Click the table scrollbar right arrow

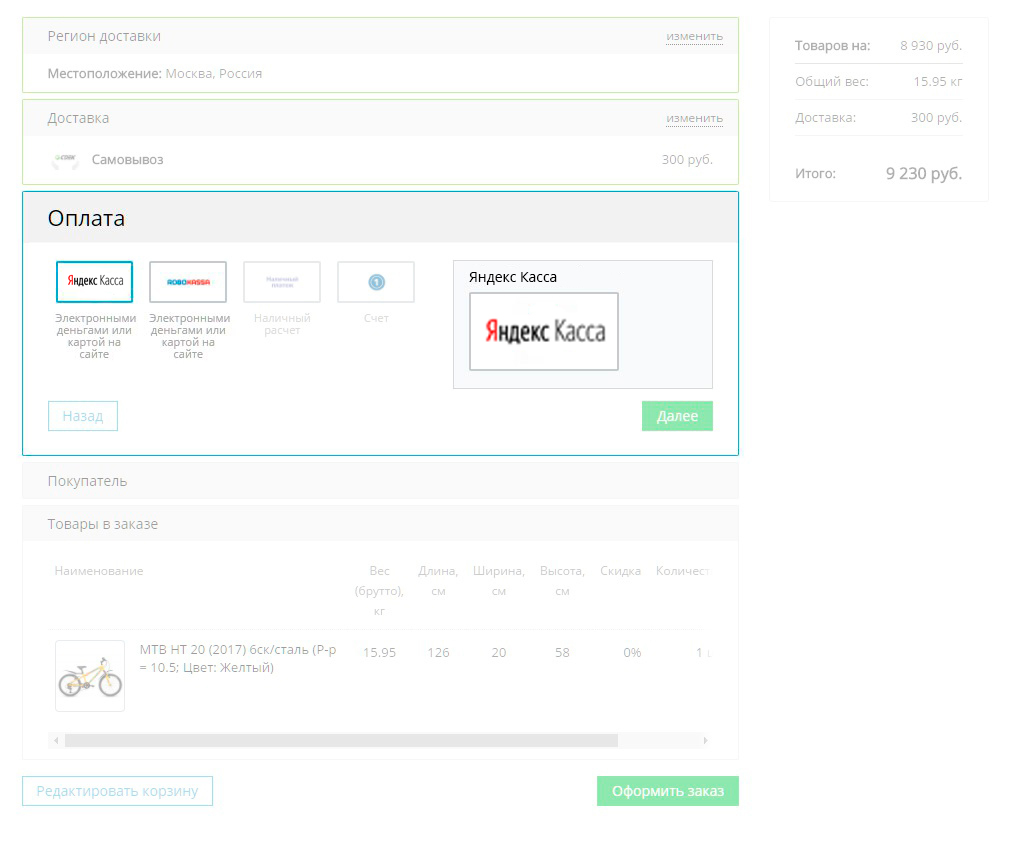[x=706, y=740]
